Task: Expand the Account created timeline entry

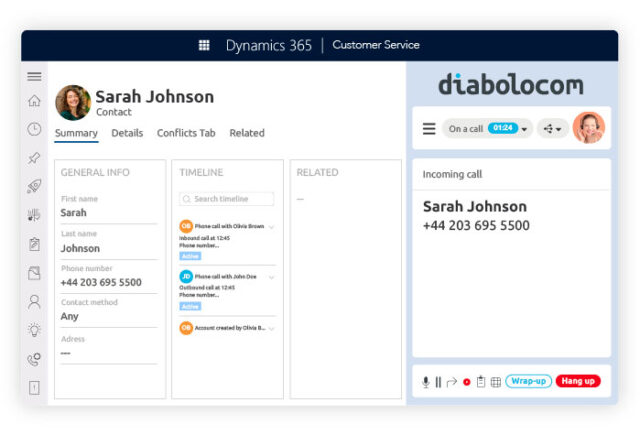Action: (271, 328)
